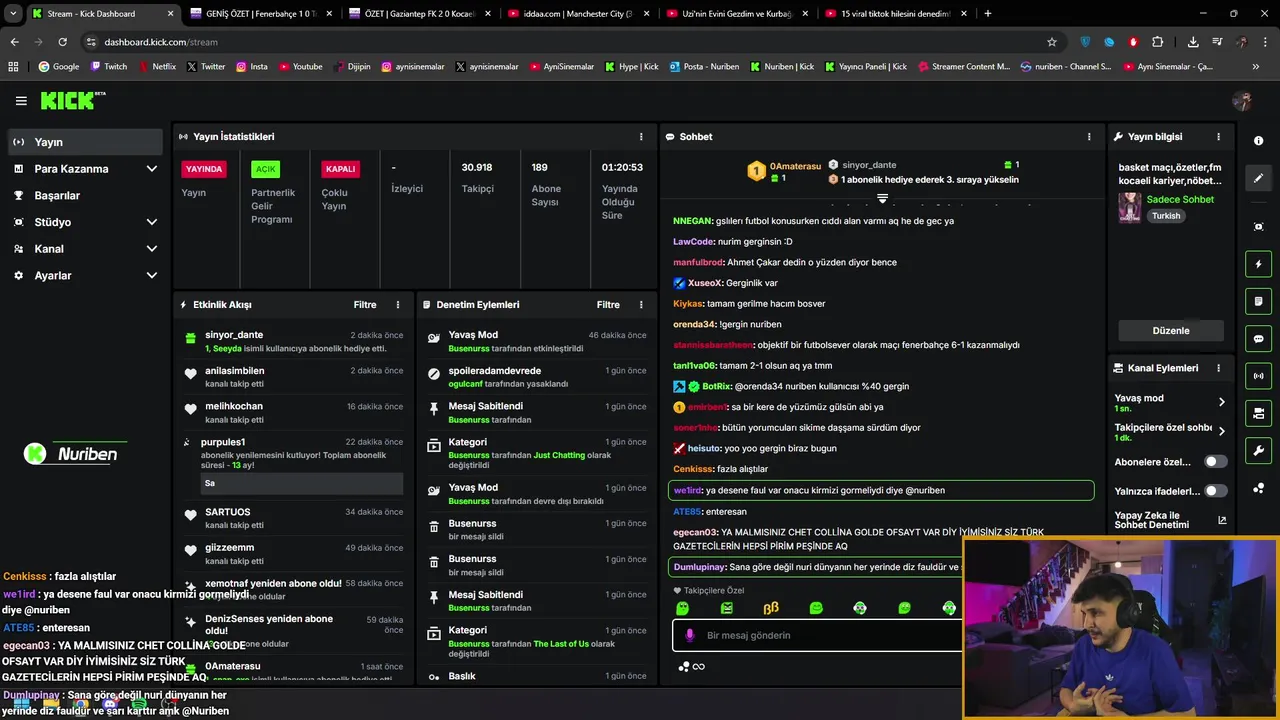
Task: Bookmark this page with the star icon
Action: coord(1052,42)
